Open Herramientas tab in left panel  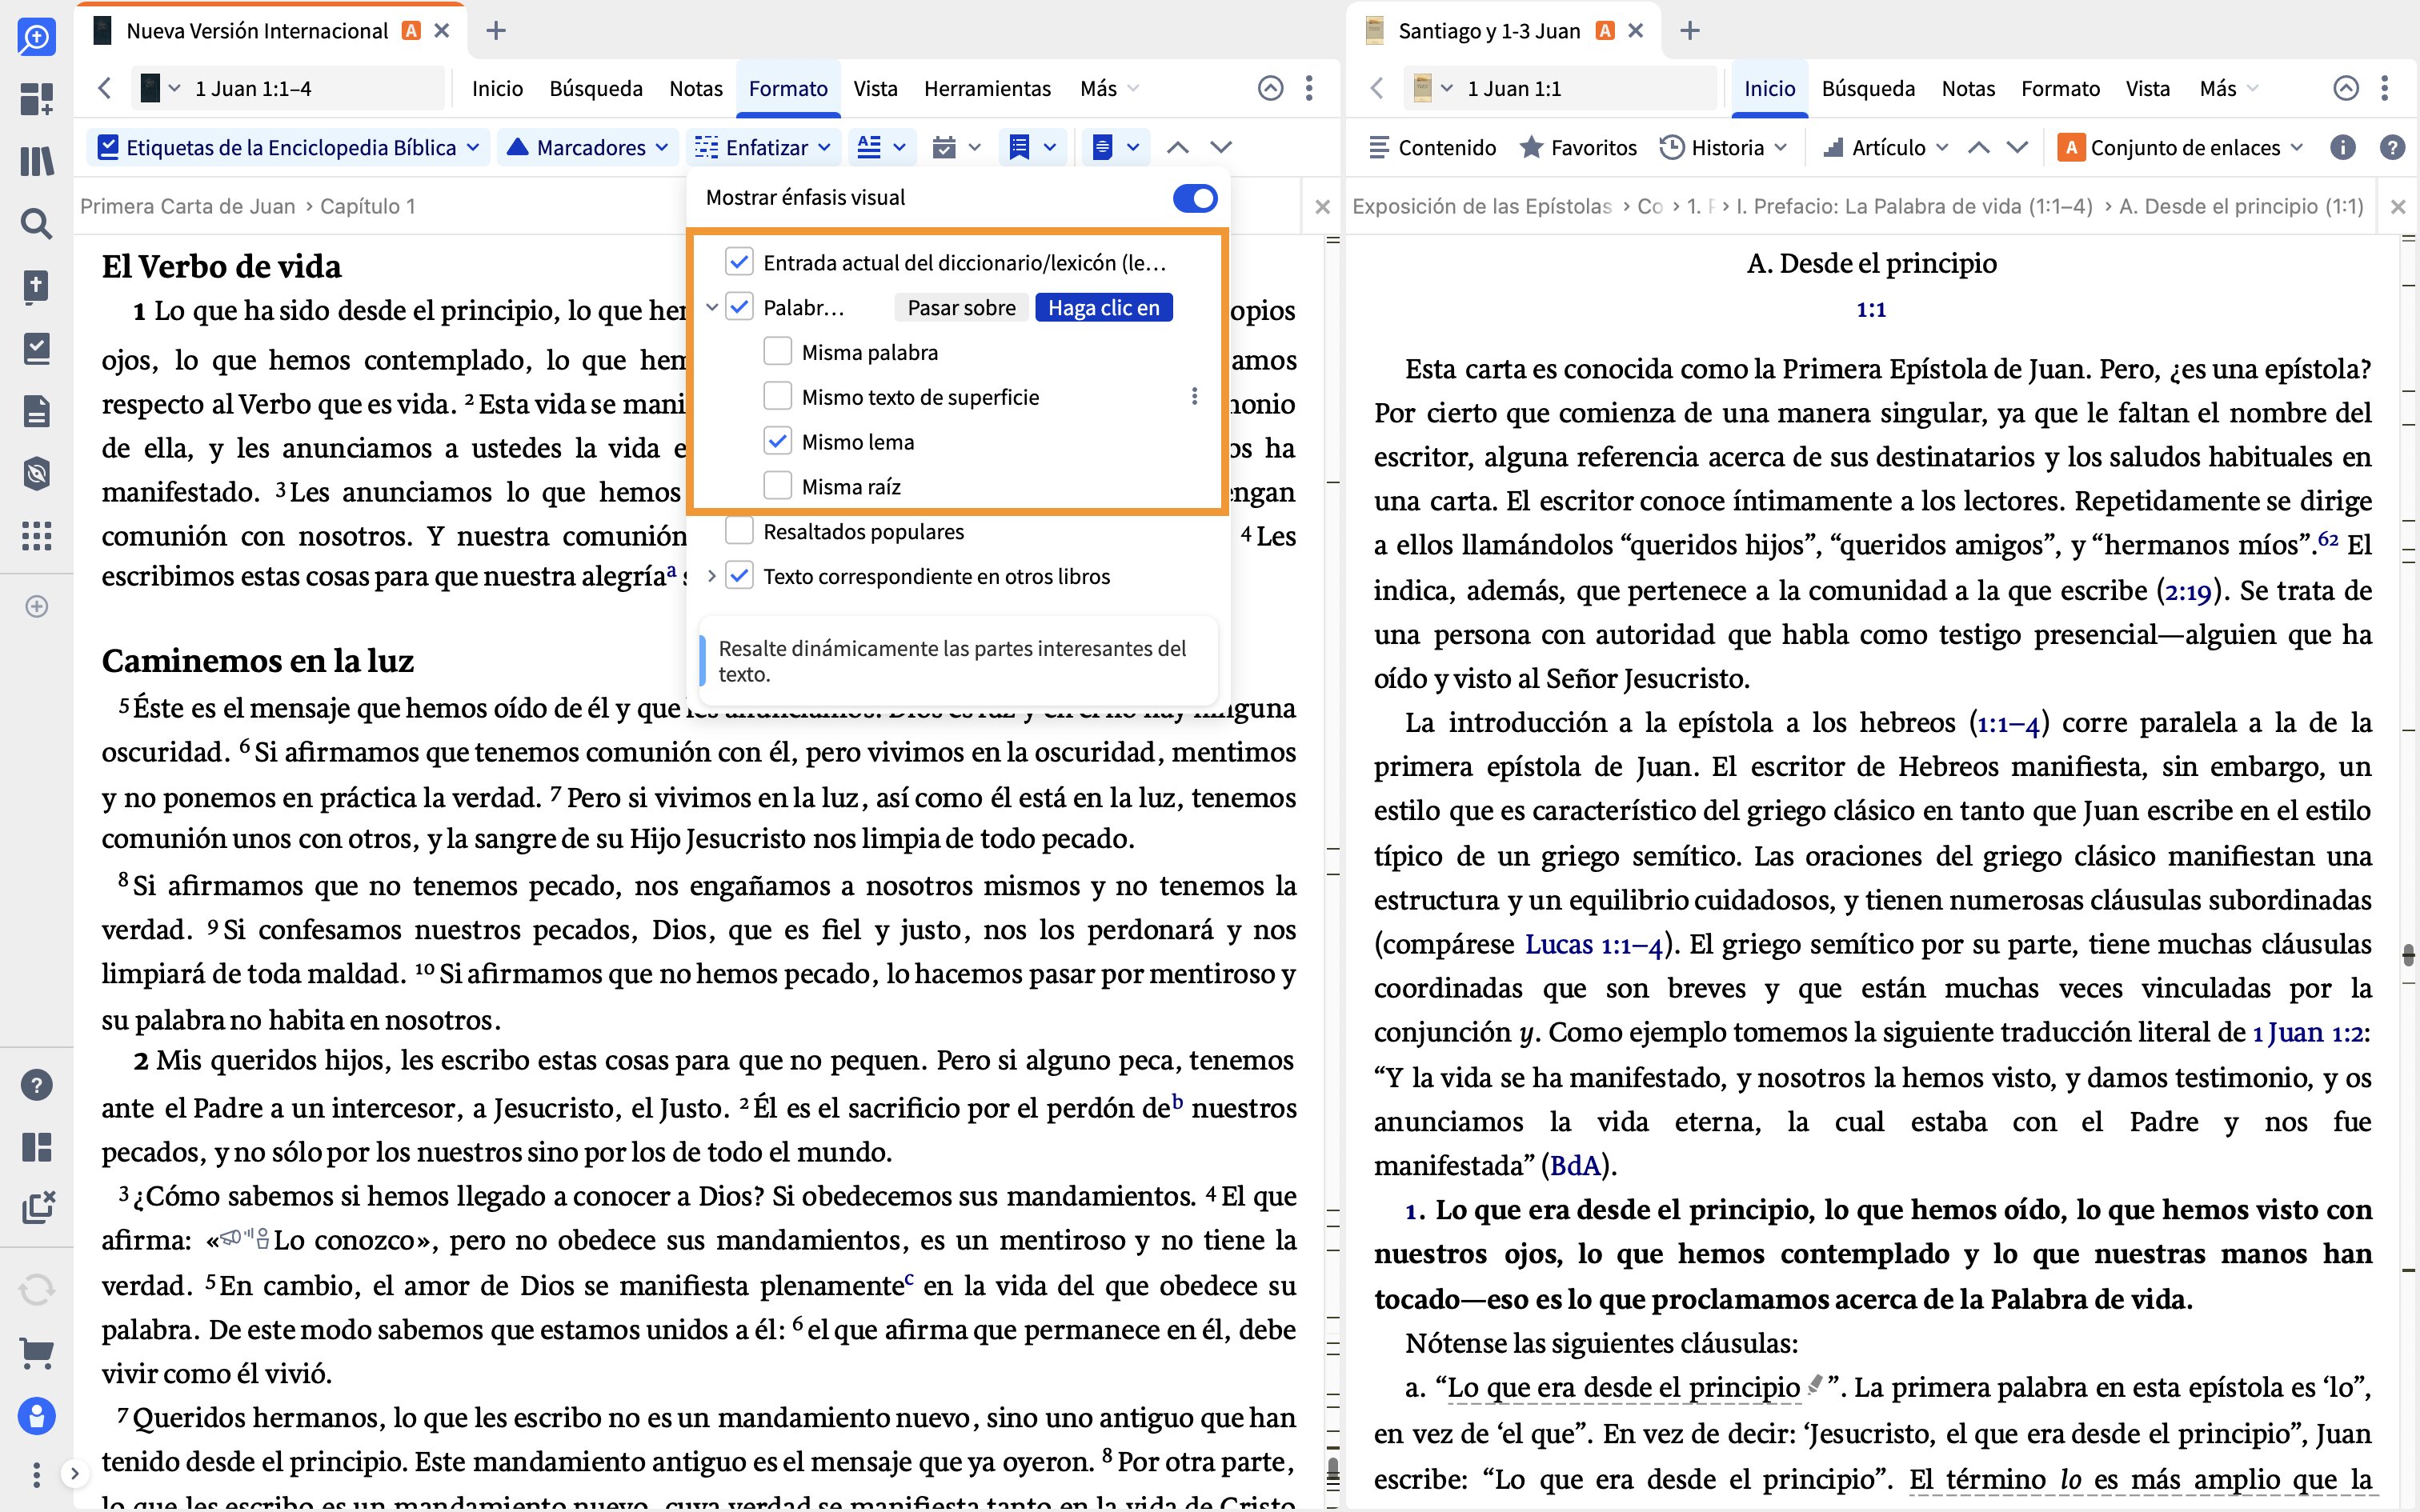(x=987, y=88)
